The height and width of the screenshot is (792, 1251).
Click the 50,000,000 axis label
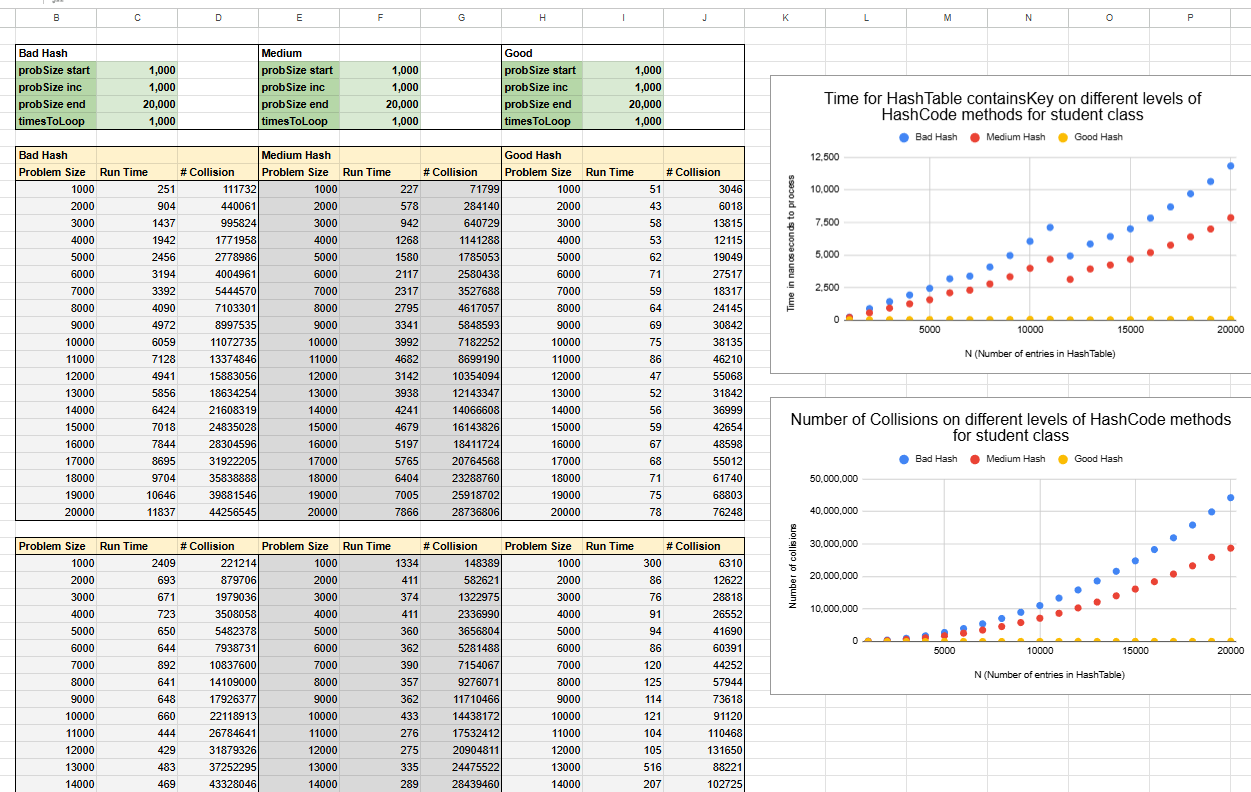tap(833, 479)
